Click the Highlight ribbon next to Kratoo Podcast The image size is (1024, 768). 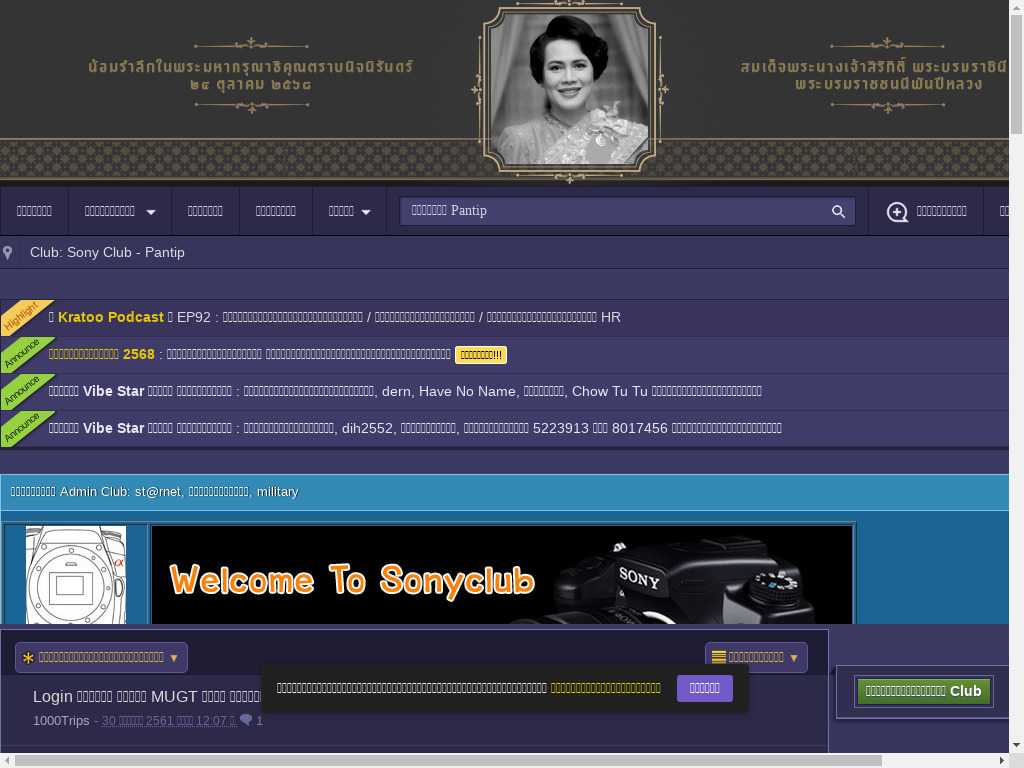[22, 317]
